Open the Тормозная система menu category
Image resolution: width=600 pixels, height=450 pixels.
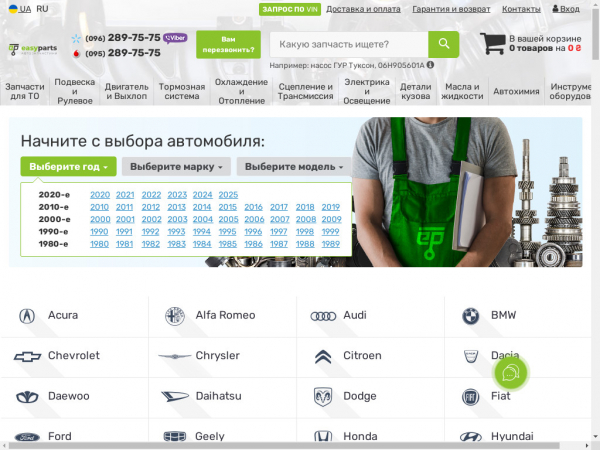click(x=181, y=92)
